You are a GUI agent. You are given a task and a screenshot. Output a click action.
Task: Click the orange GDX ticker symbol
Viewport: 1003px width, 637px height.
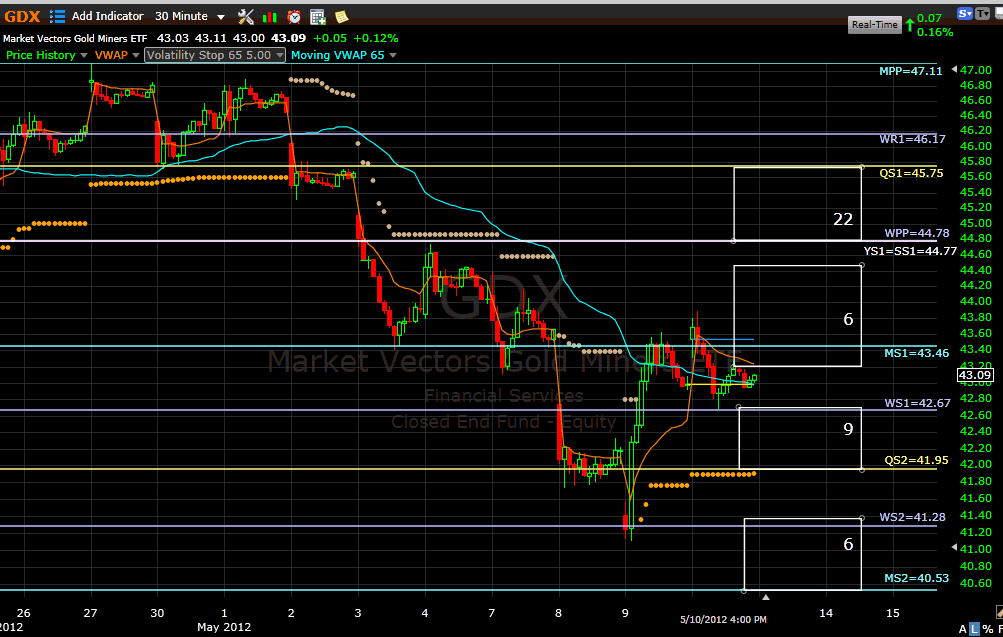click(x=22, y=17)
